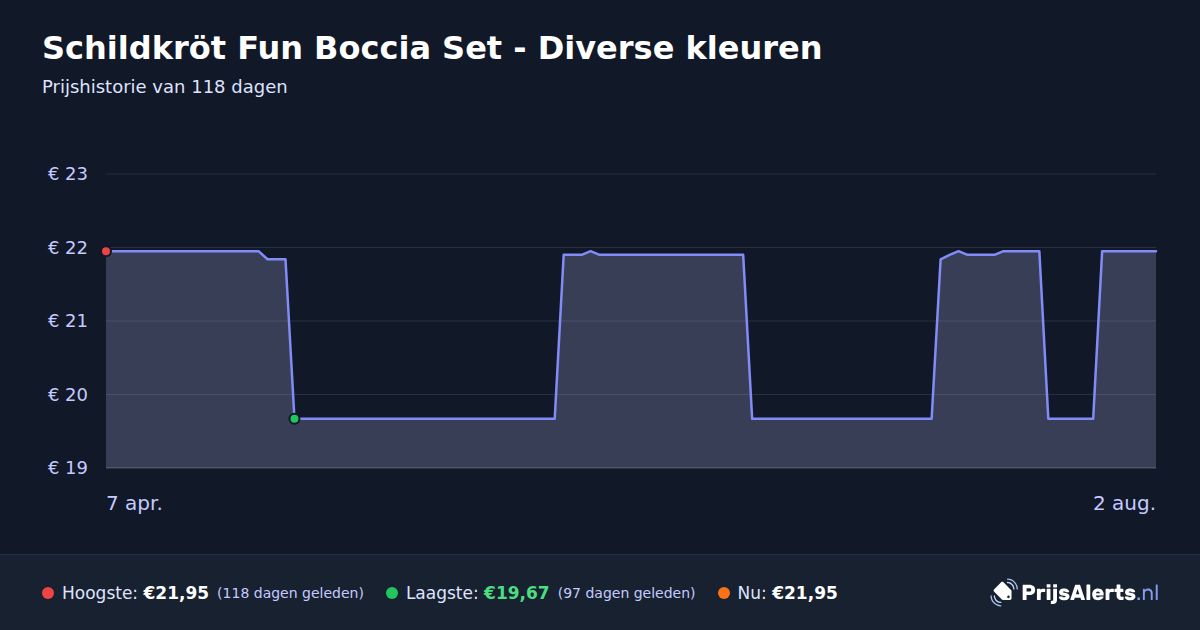Screen dimensions: 1200x630
Task: Click the €19,67 lowest price value
Action: click(x=517, y=593)
